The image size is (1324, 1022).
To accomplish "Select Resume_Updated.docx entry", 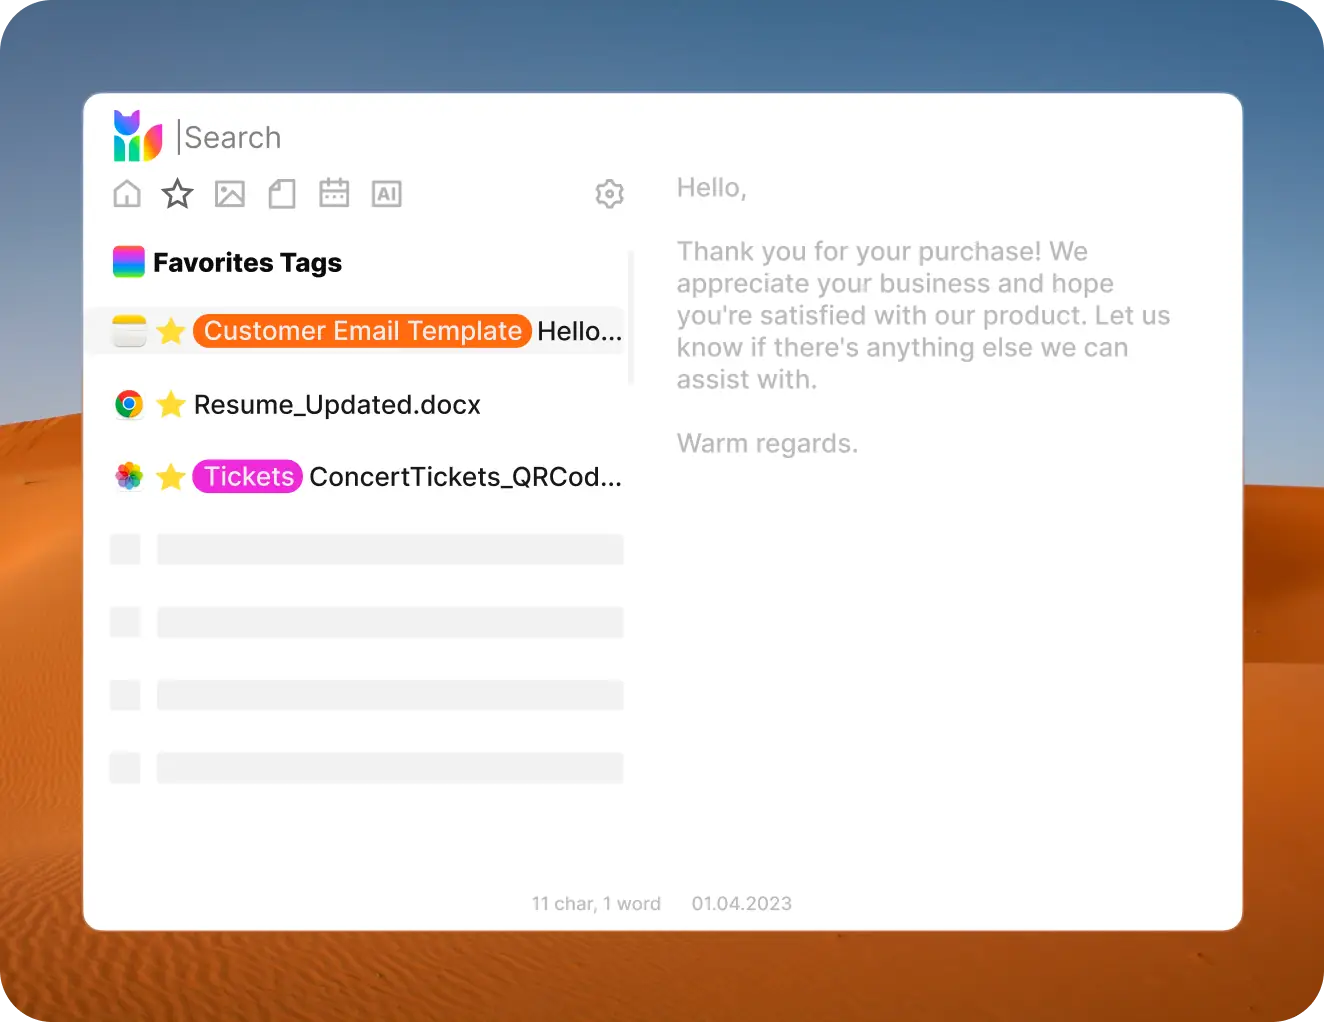I will click(x=337, y=404).
